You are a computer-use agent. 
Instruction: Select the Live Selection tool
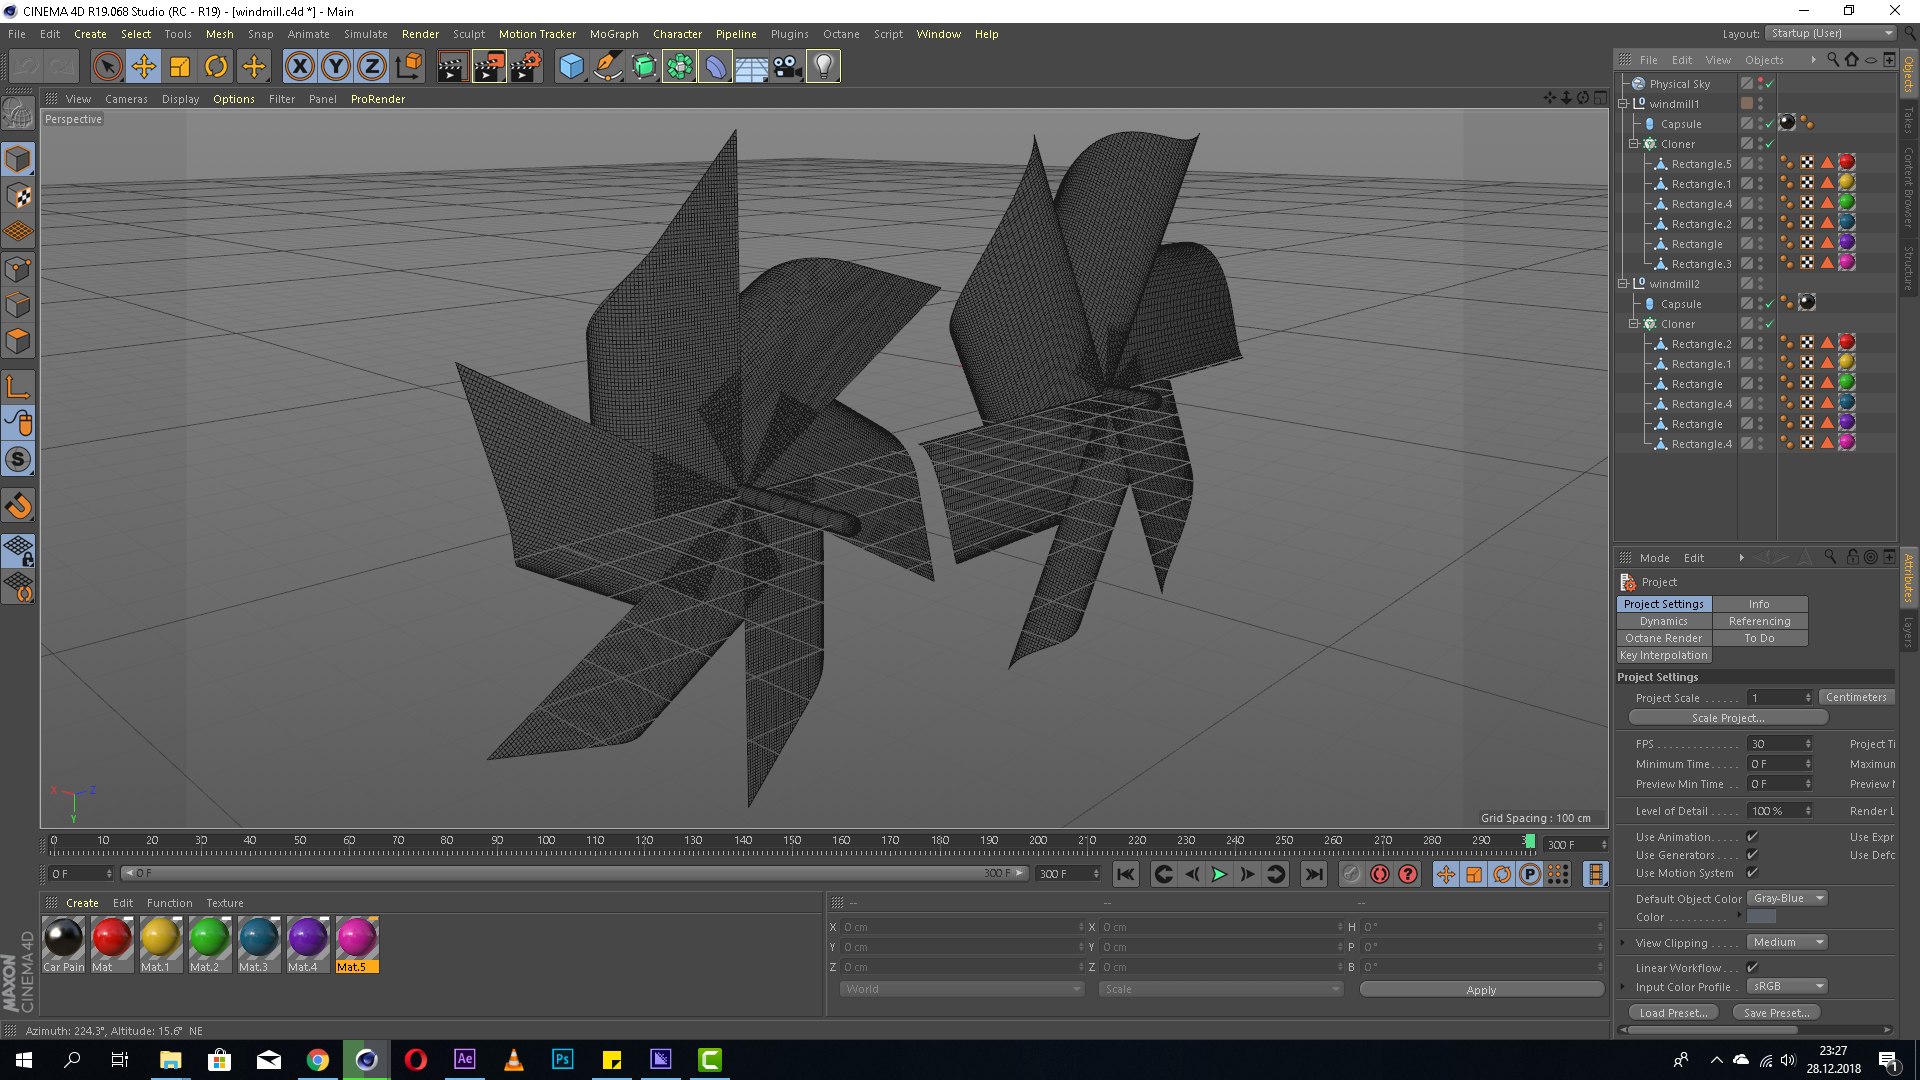coord(107,67)
